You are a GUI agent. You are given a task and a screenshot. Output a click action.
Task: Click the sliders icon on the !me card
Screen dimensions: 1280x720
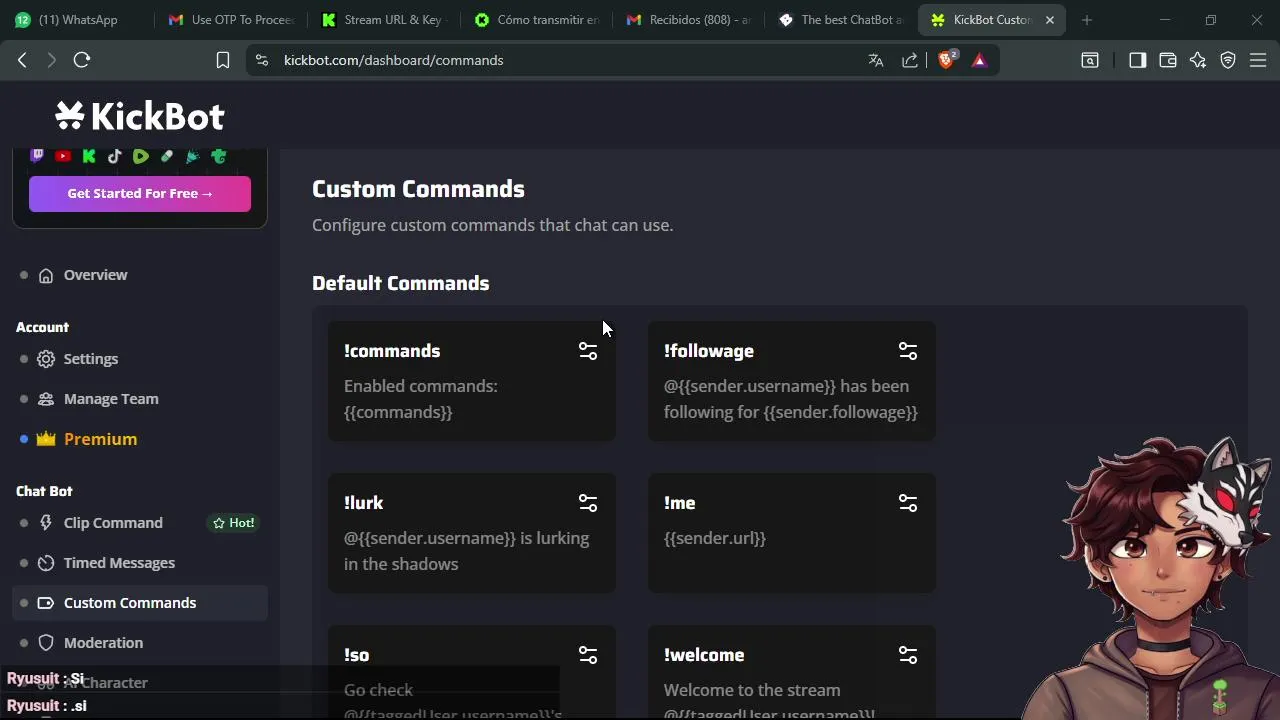[x=908, y=503]
